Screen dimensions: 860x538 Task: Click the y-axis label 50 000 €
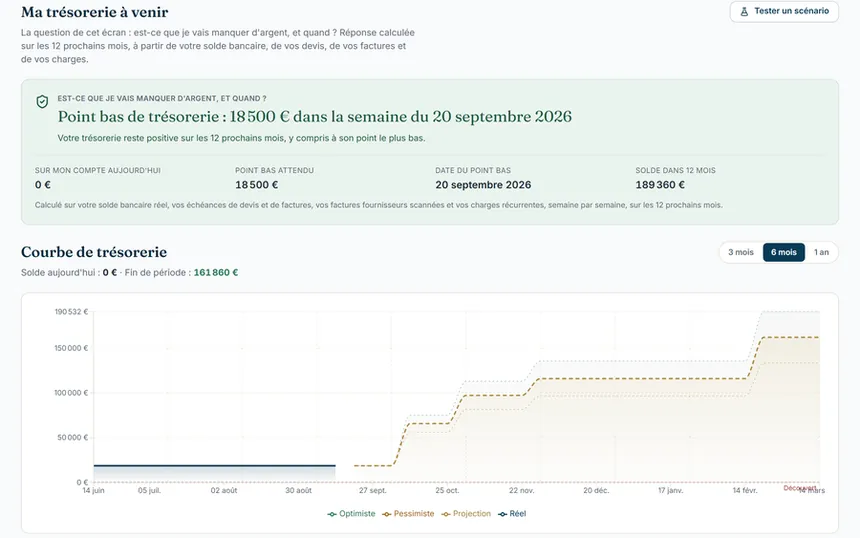(73, 438)
